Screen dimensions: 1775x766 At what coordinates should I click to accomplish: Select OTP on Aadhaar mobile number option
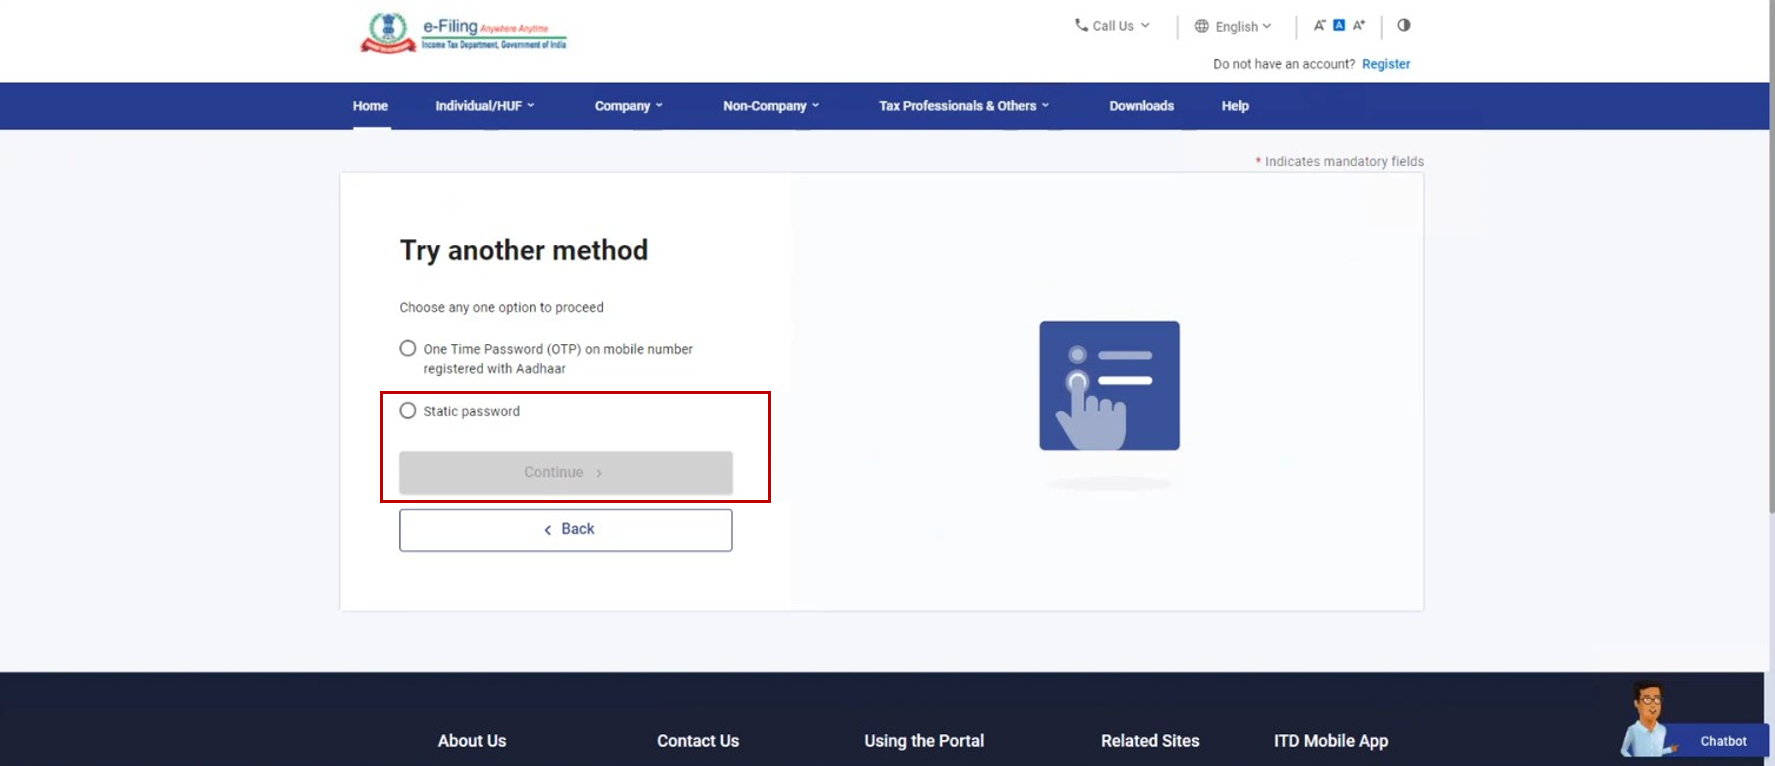pos(408,349)
